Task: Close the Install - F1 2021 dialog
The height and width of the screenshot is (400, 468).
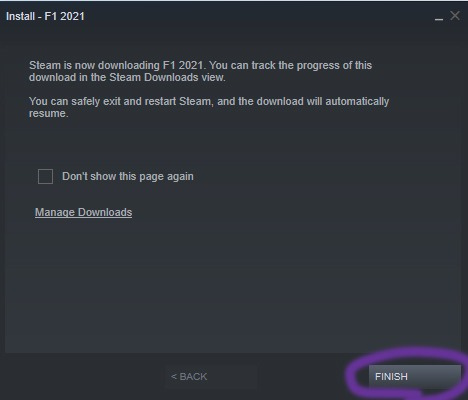Action: (x=455, y=16)
